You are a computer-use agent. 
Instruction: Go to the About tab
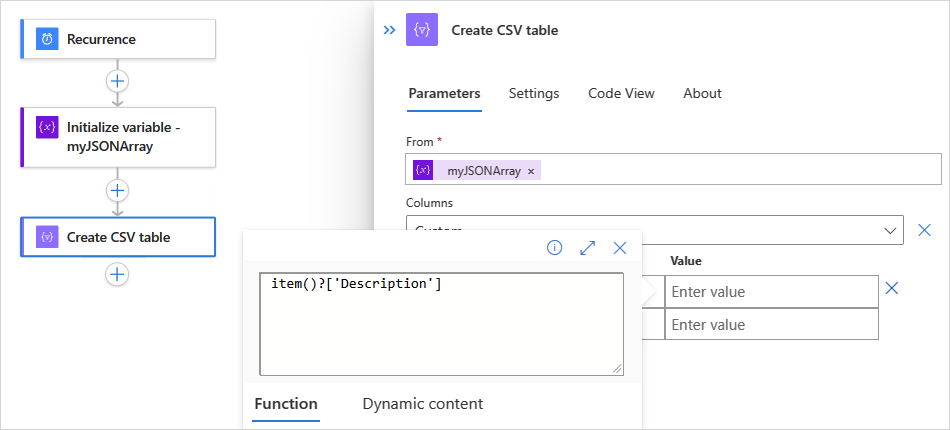click(x=702, y=93)
